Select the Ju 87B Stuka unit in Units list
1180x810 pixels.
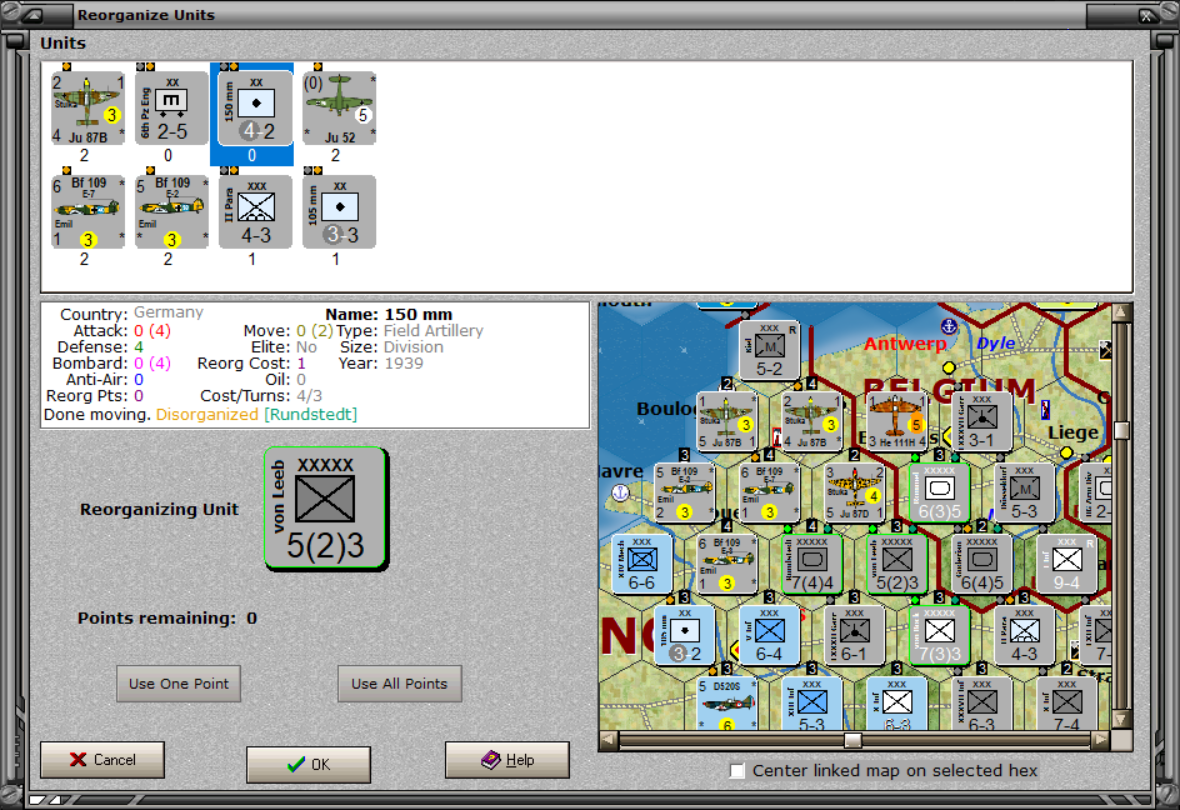(x=88, y=108)
